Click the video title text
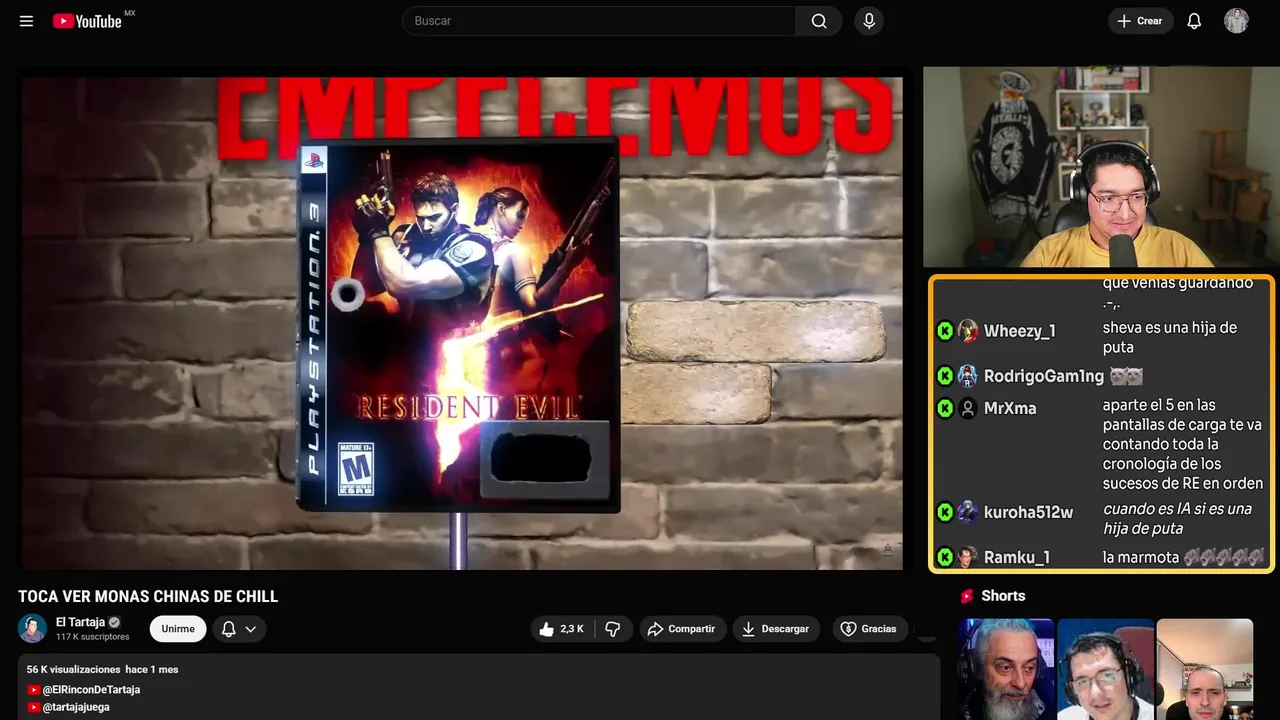This screenshot has width=1280, height=720. 148,597
